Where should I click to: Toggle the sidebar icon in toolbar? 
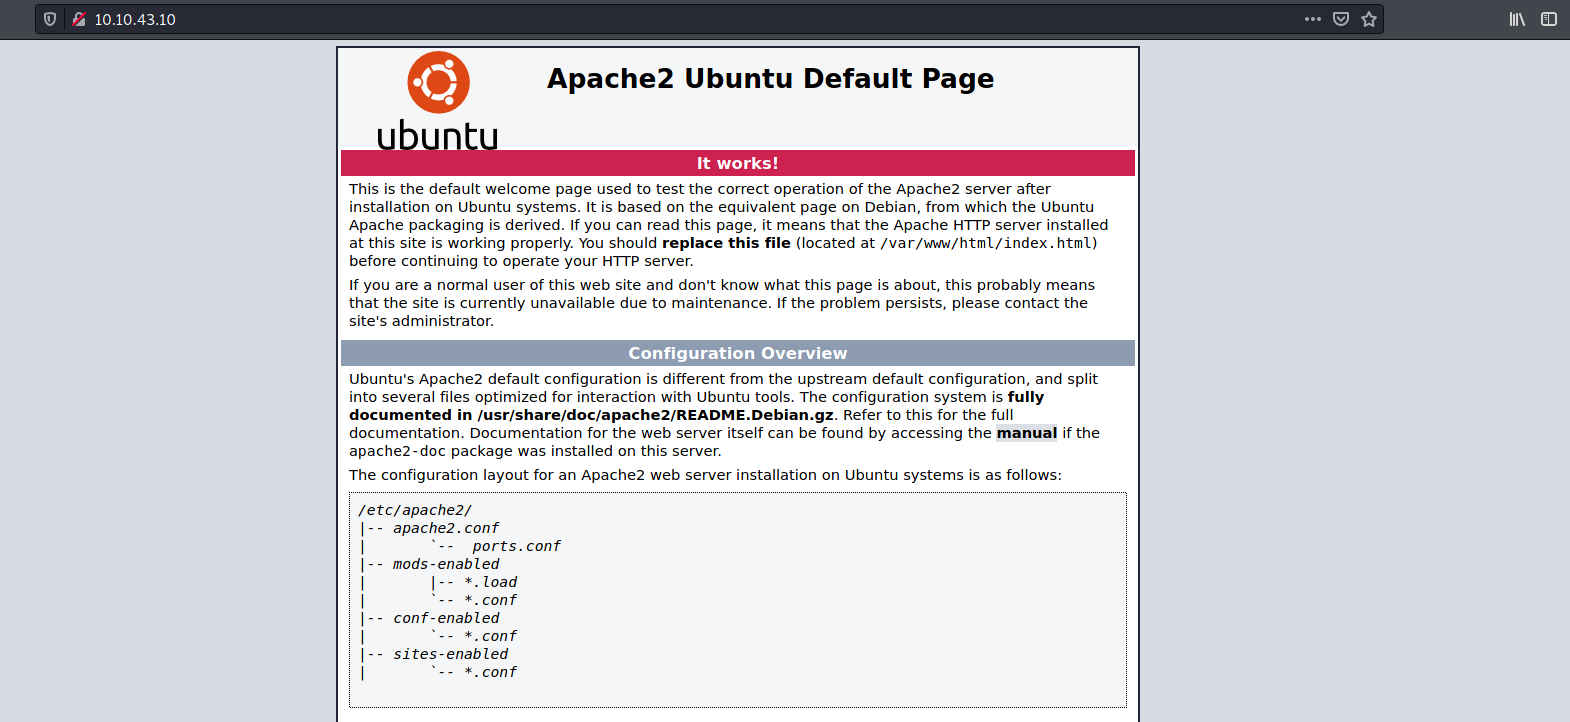pyautogui.click(x=1549, y=19)
